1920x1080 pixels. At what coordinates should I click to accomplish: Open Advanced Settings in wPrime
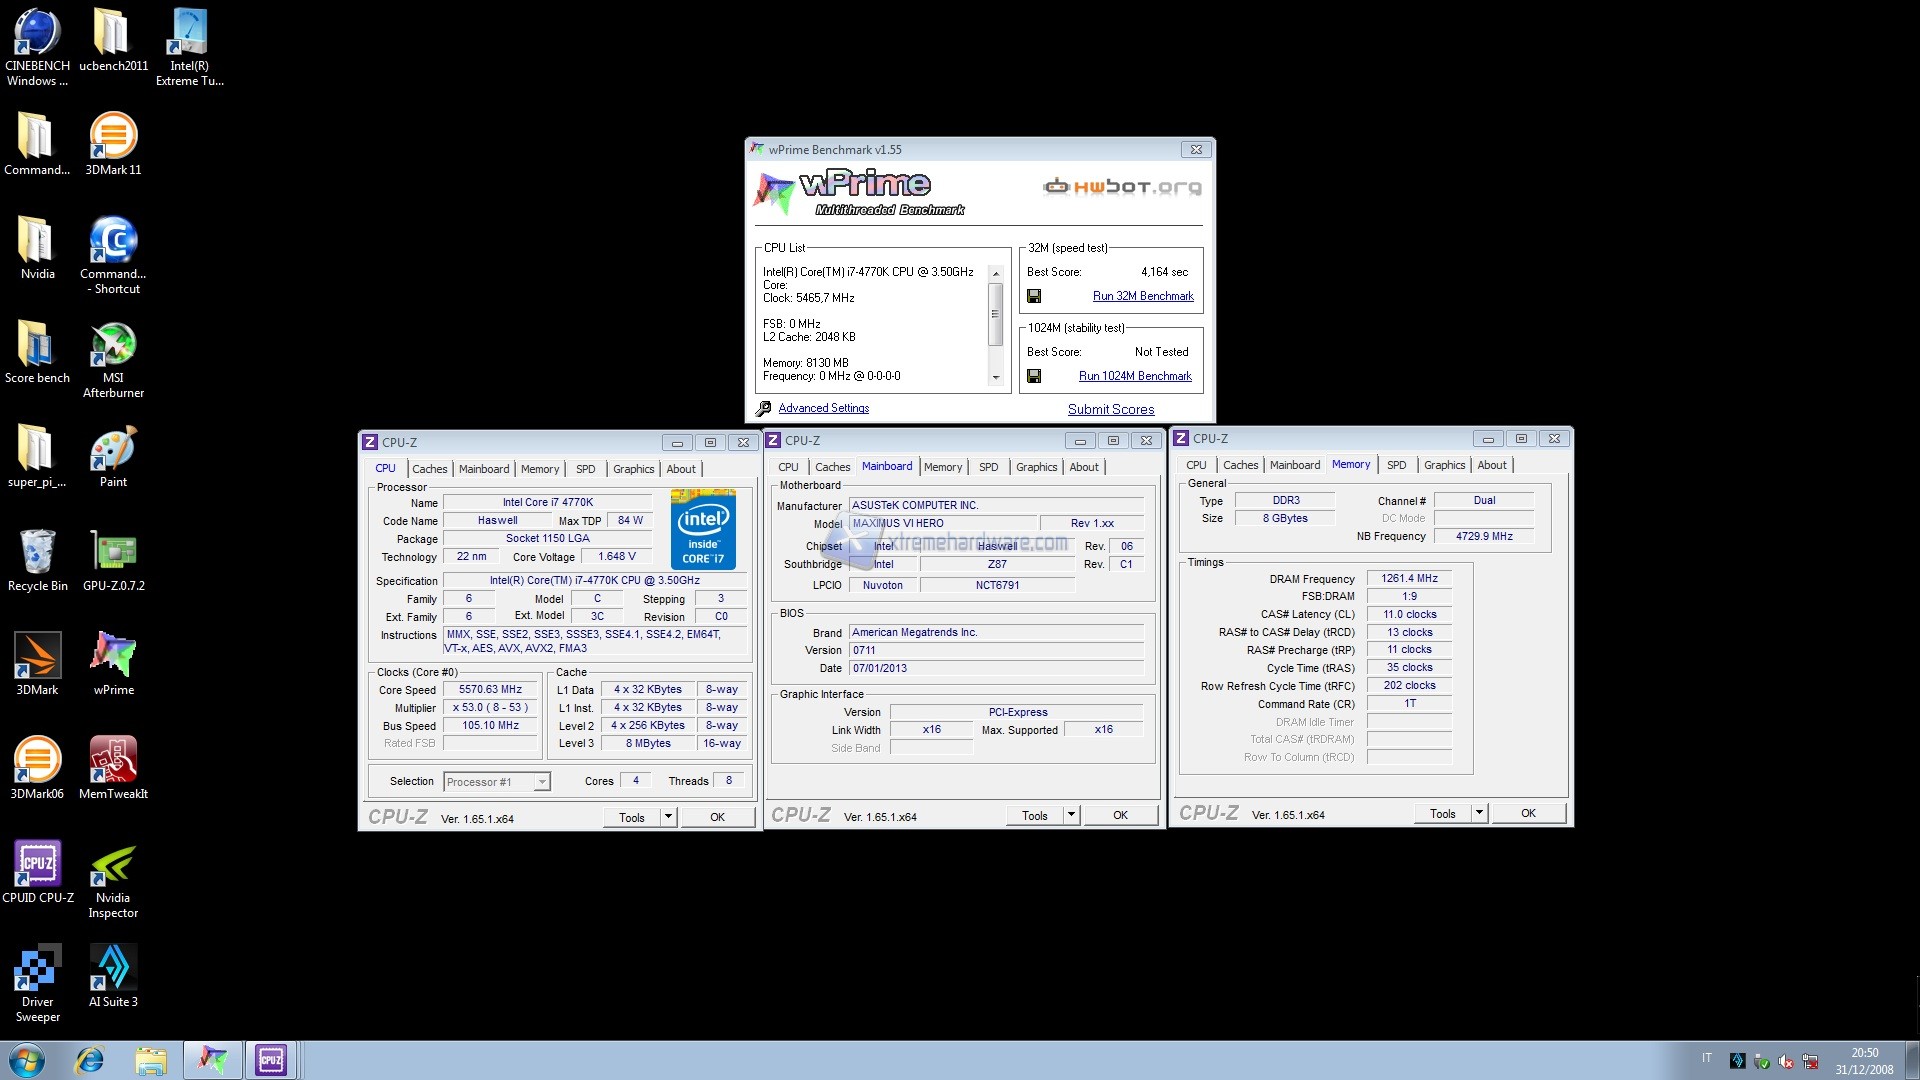pyautogui.click(x=823, y=407)
